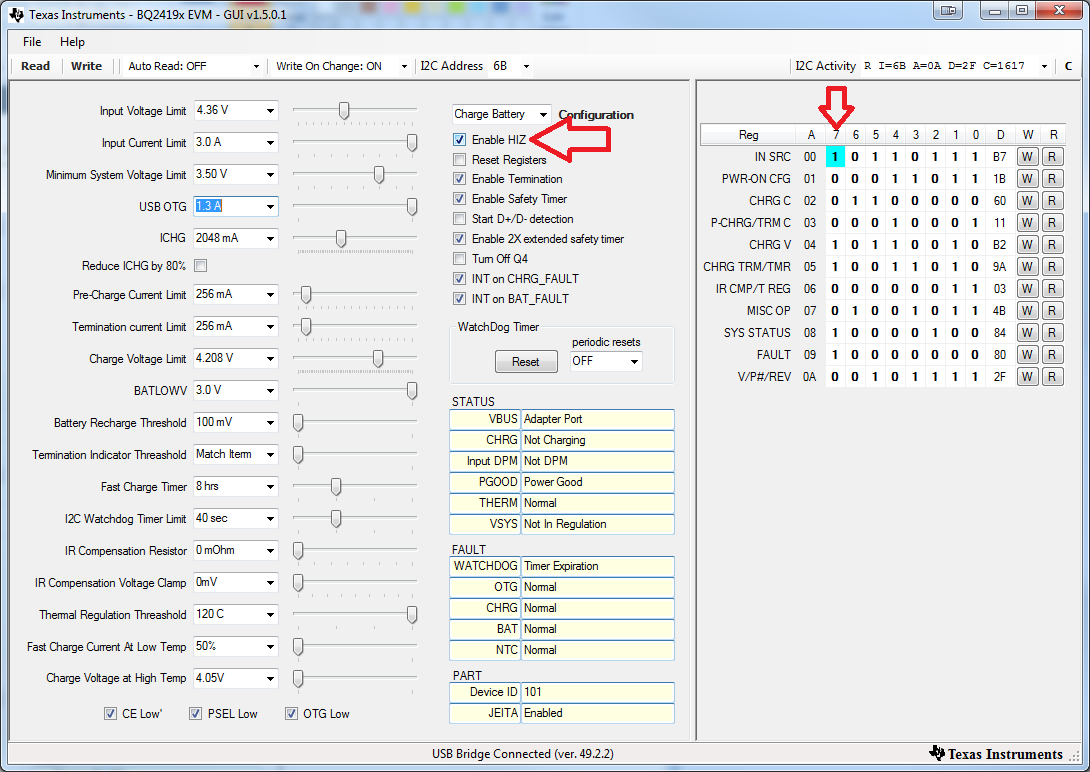
Task: Read the P-CHRG/TRM C register
Action: click(1052, 223)
